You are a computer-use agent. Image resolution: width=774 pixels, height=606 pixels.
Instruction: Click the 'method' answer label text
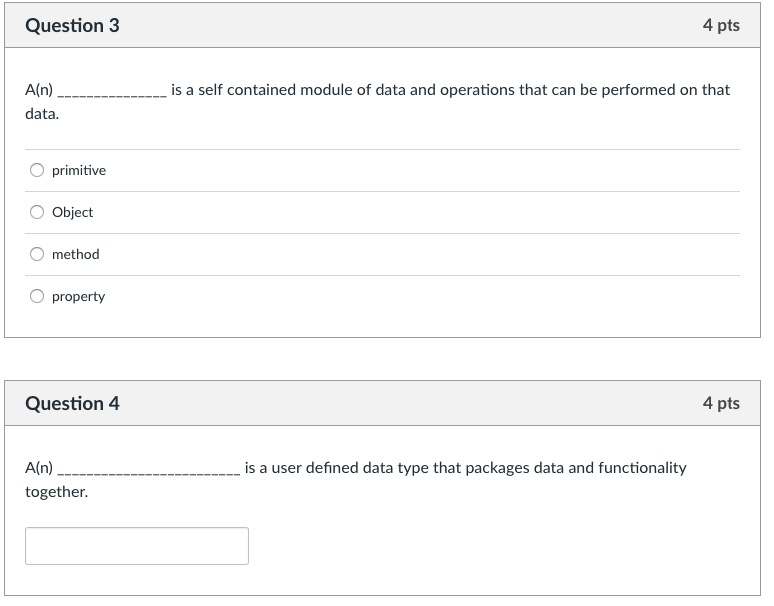[76, 254]
